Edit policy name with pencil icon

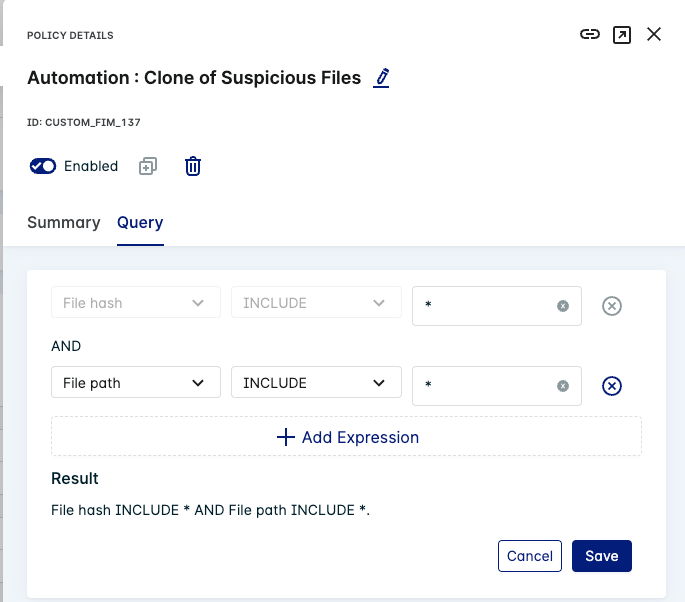pyautogui.click(x=381, y=78)
